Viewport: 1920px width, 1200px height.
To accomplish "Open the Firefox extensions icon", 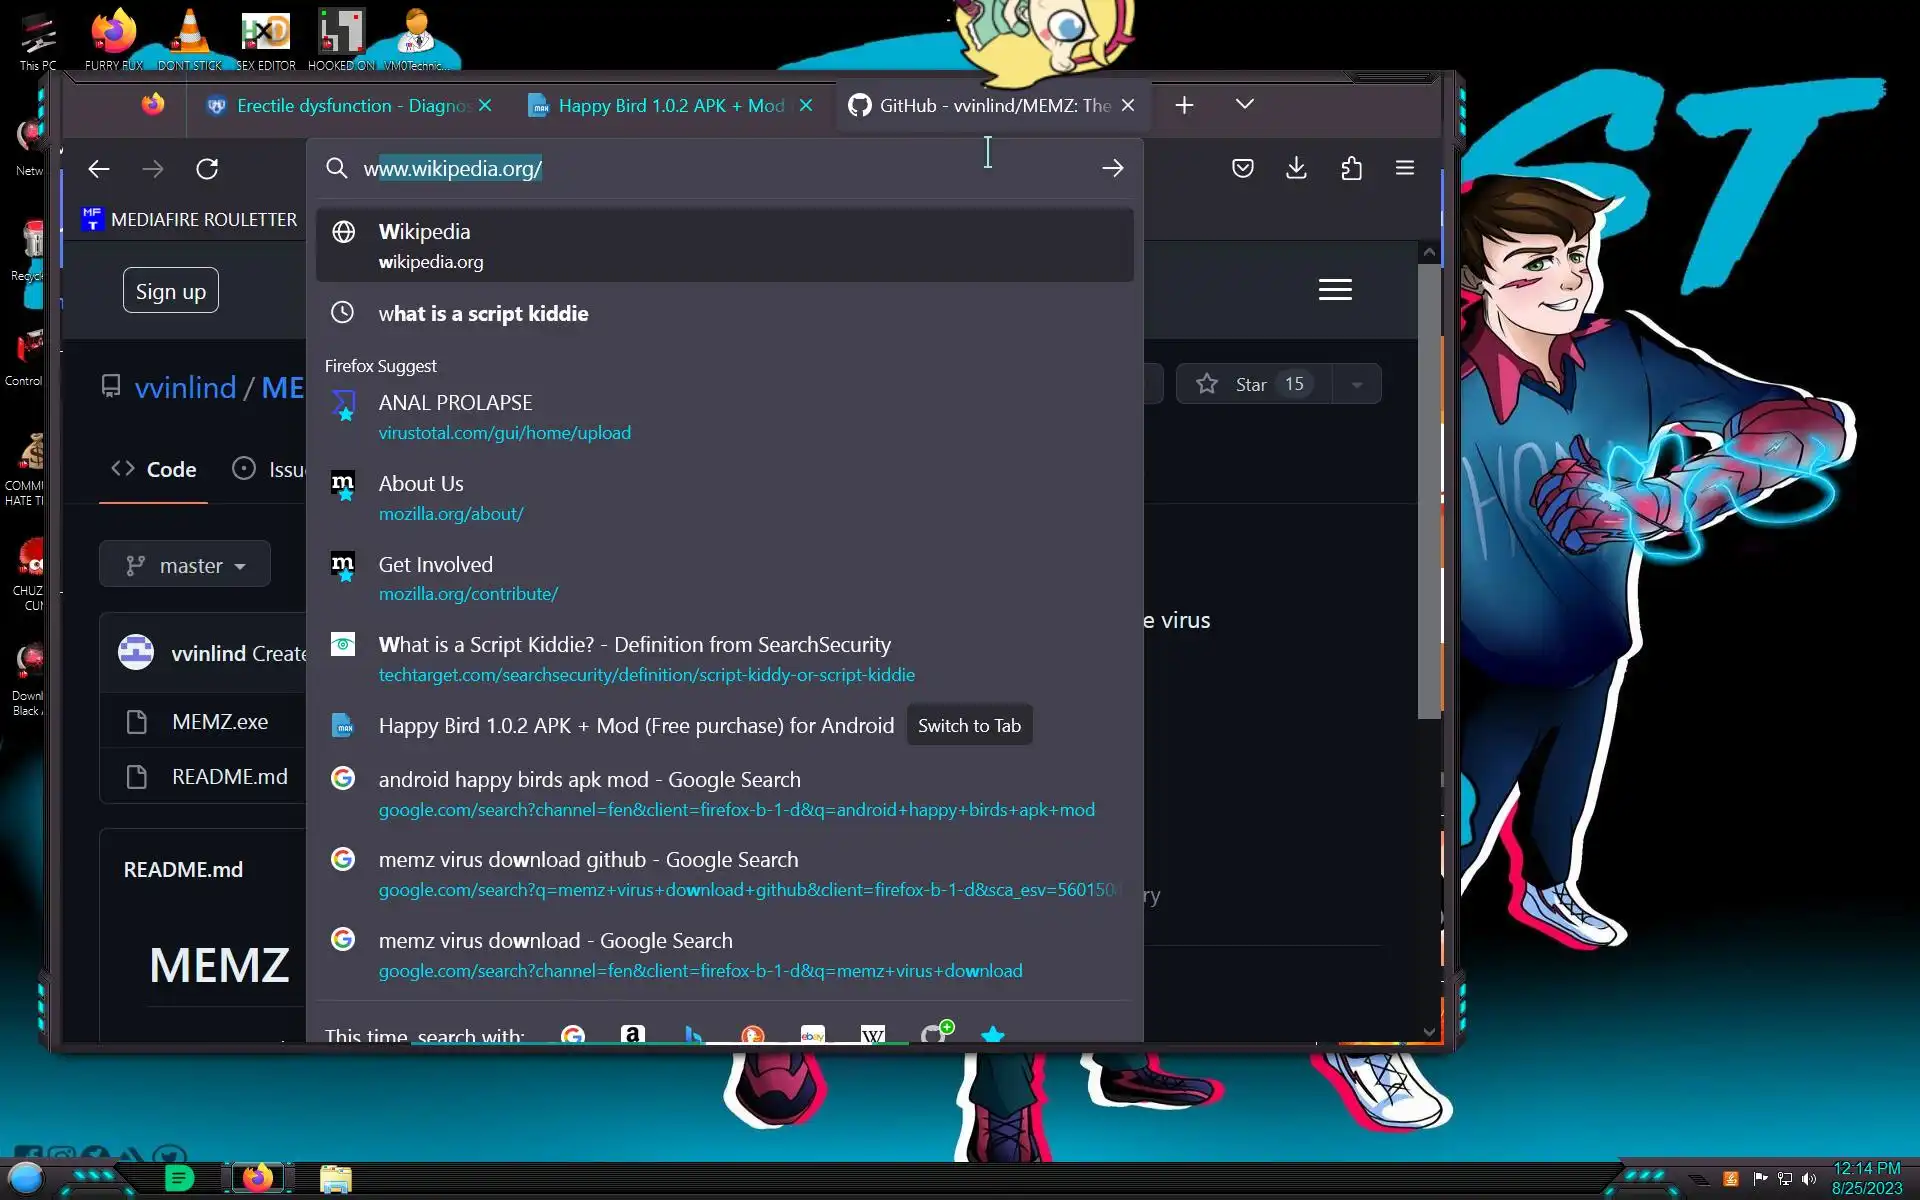I will tap(1351, 168).
